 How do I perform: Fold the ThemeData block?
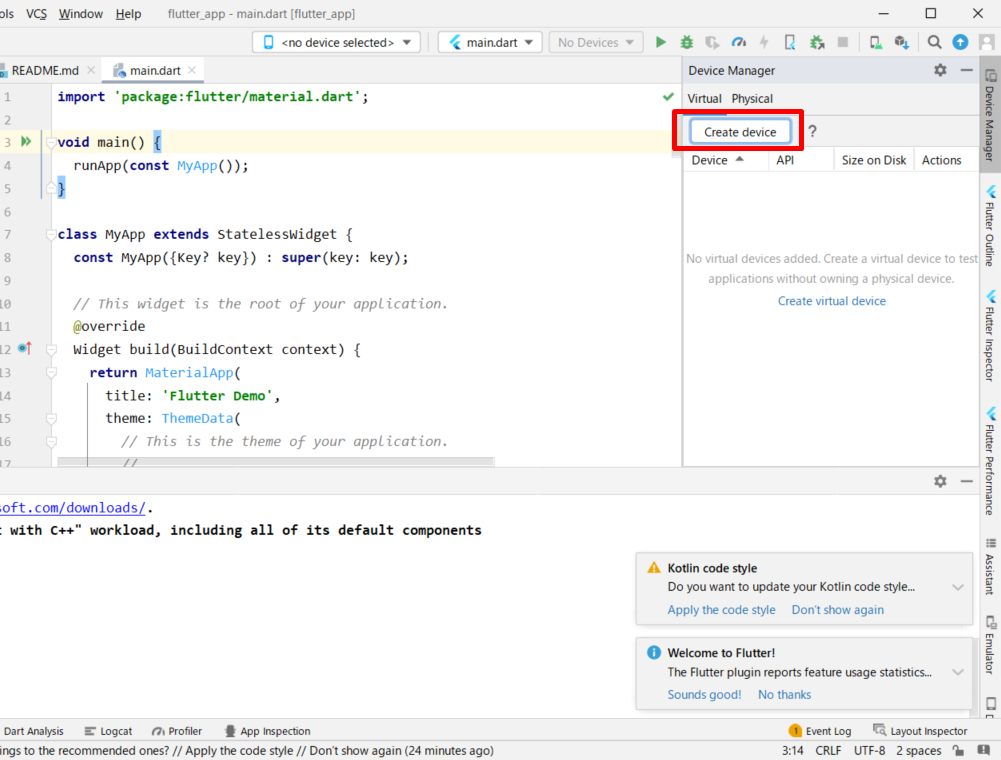click(x=51, y=418)
